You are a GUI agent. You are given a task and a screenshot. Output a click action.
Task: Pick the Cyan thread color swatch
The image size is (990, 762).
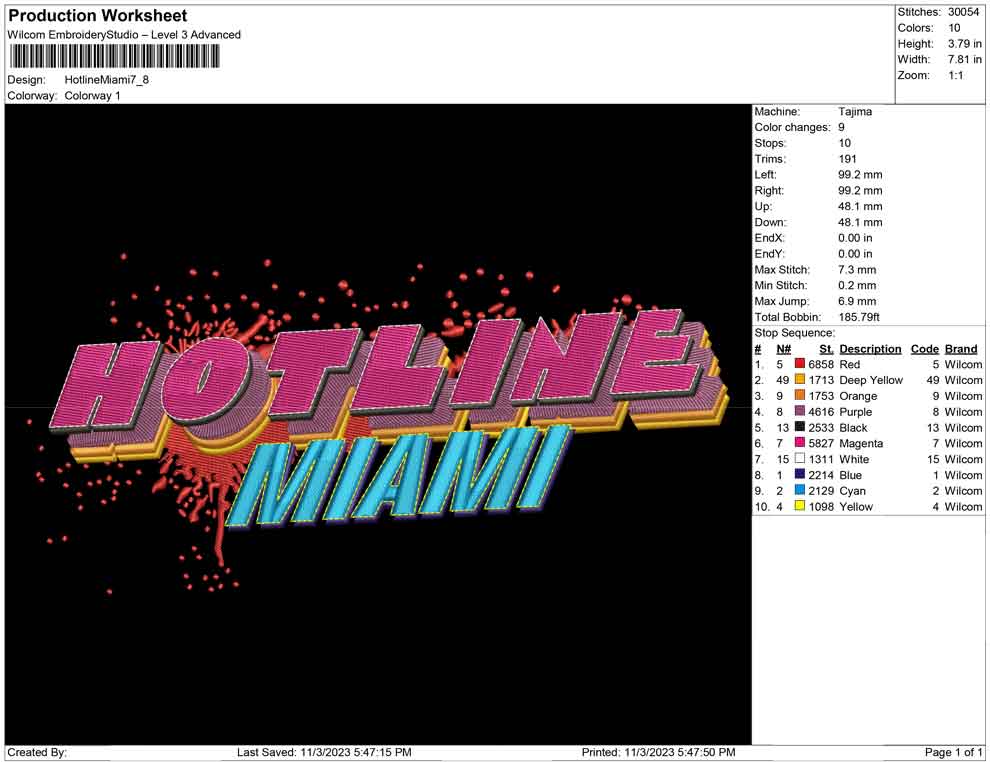(800, 491)
